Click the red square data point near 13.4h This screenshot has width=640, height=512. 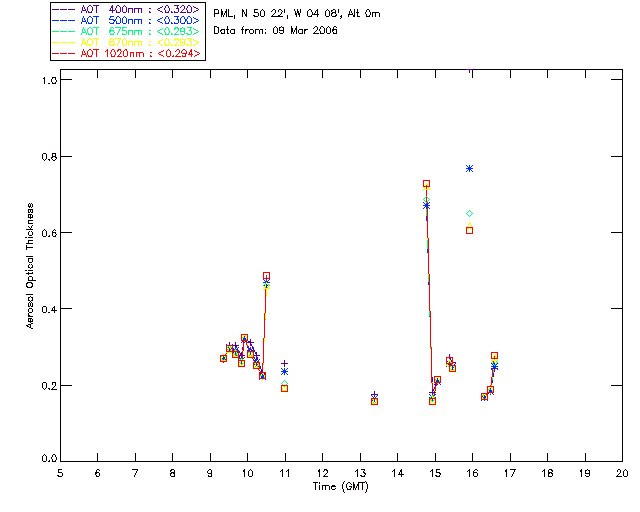(x=374, y=401)
